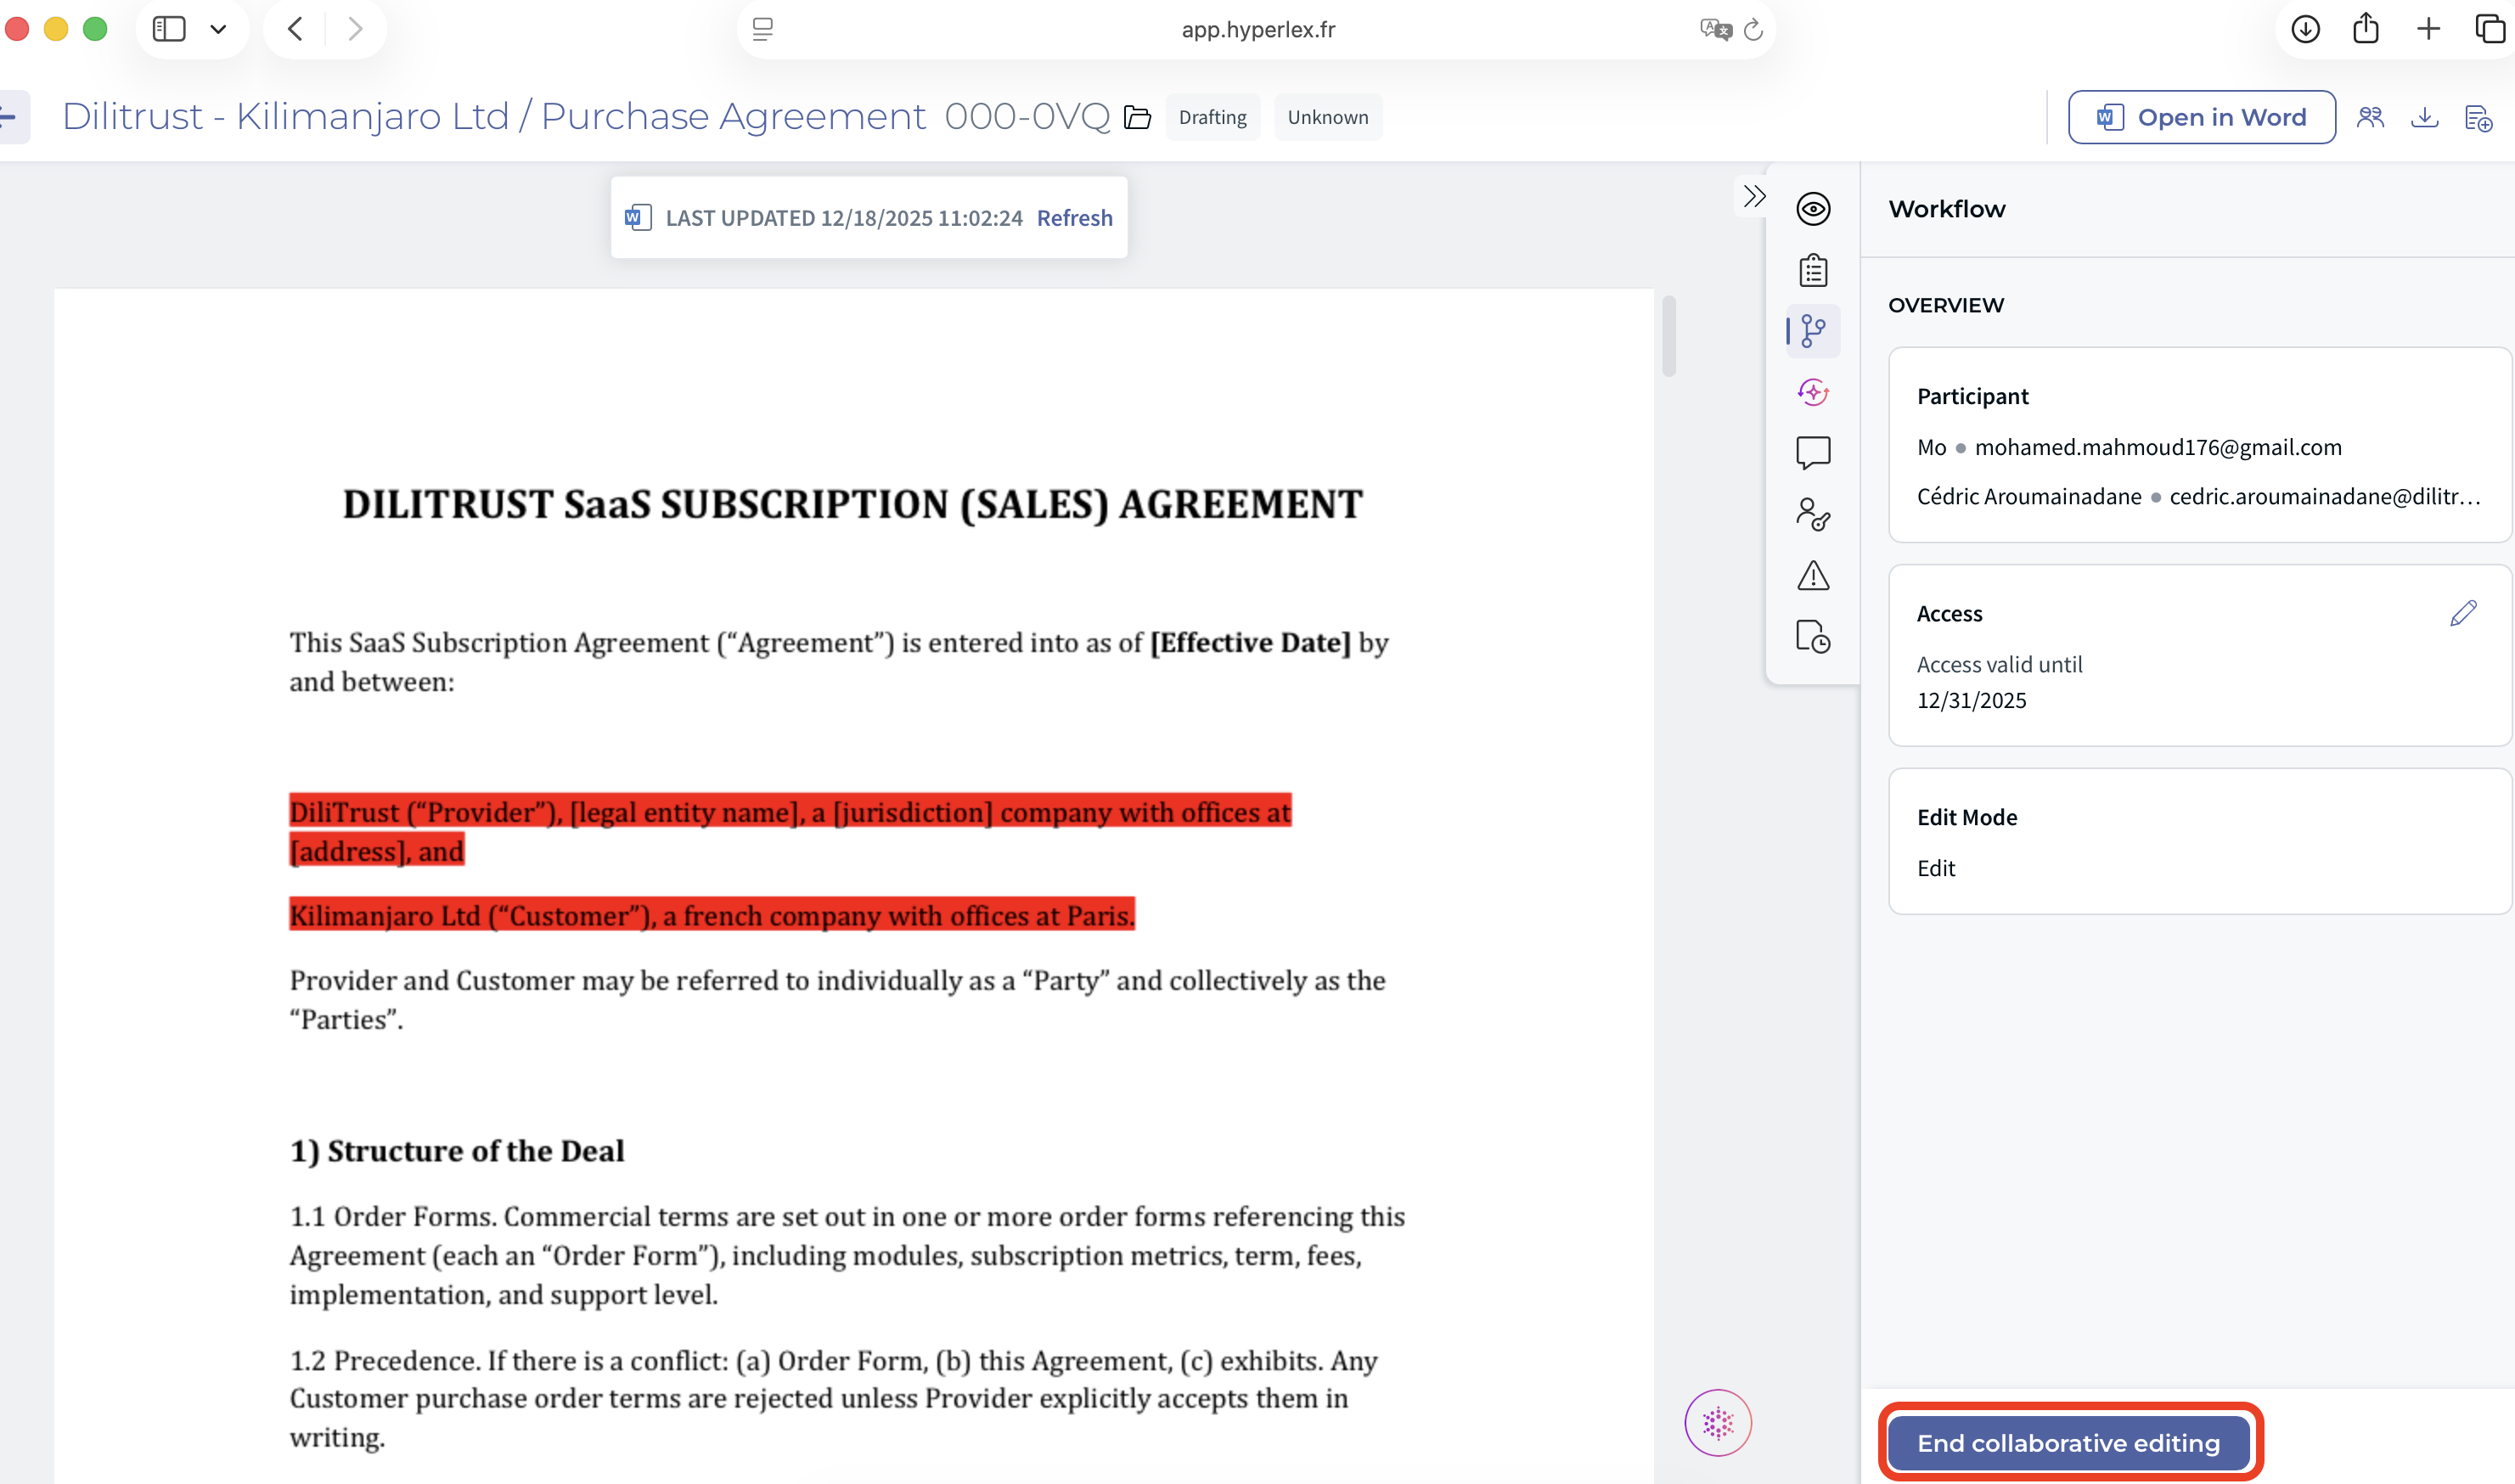Click the Unknown status tag
The image size is (2515, 1484).
1327,117
